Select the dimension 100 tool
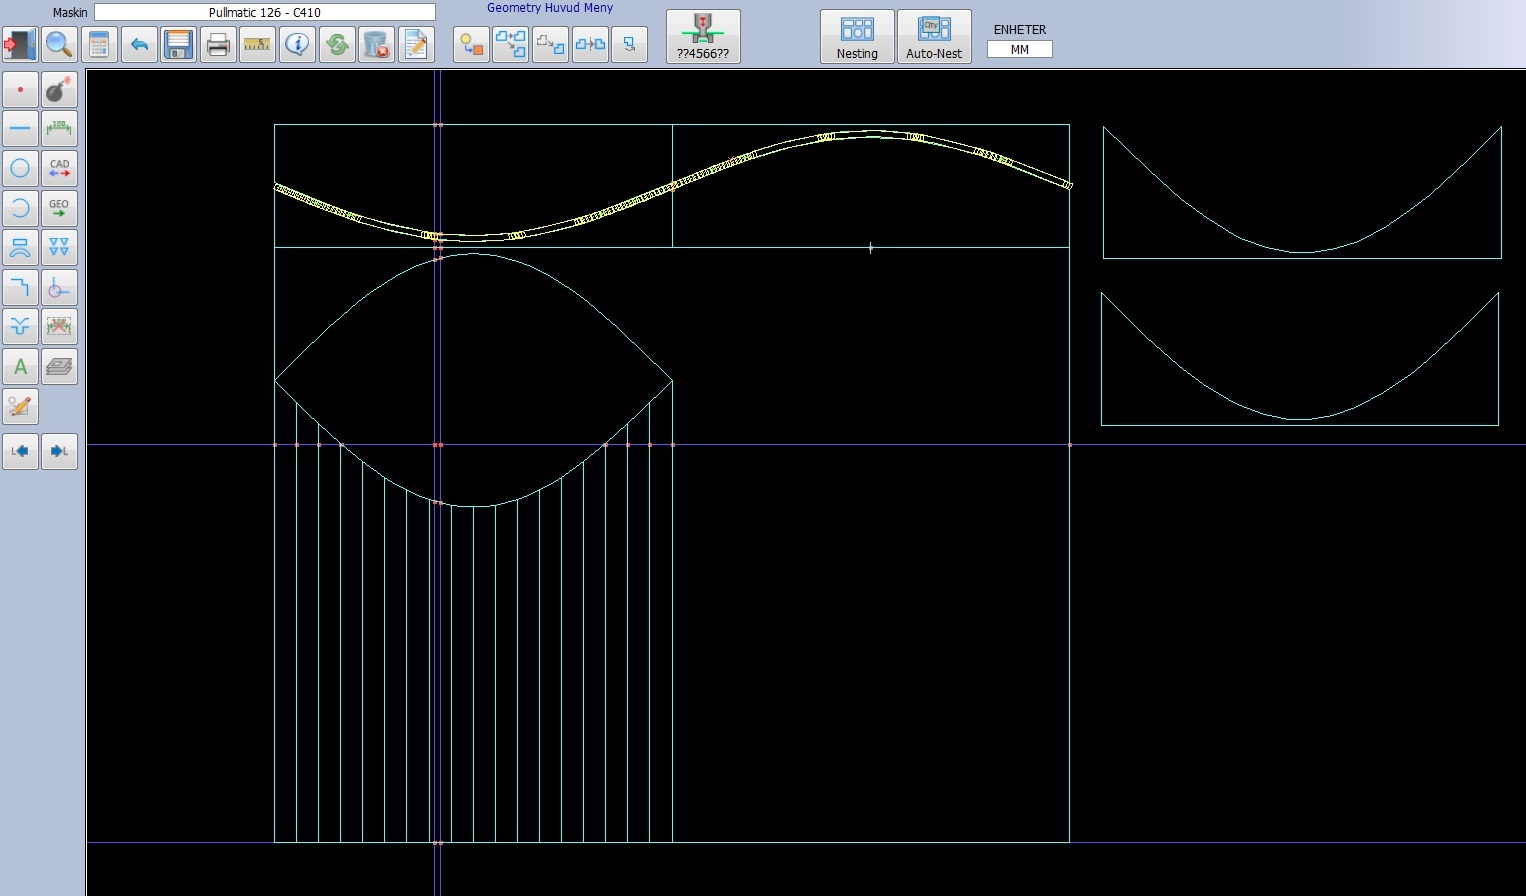The height and width of the screenshot is (896, 1526). pyautogui.click(x=59, y=129)
